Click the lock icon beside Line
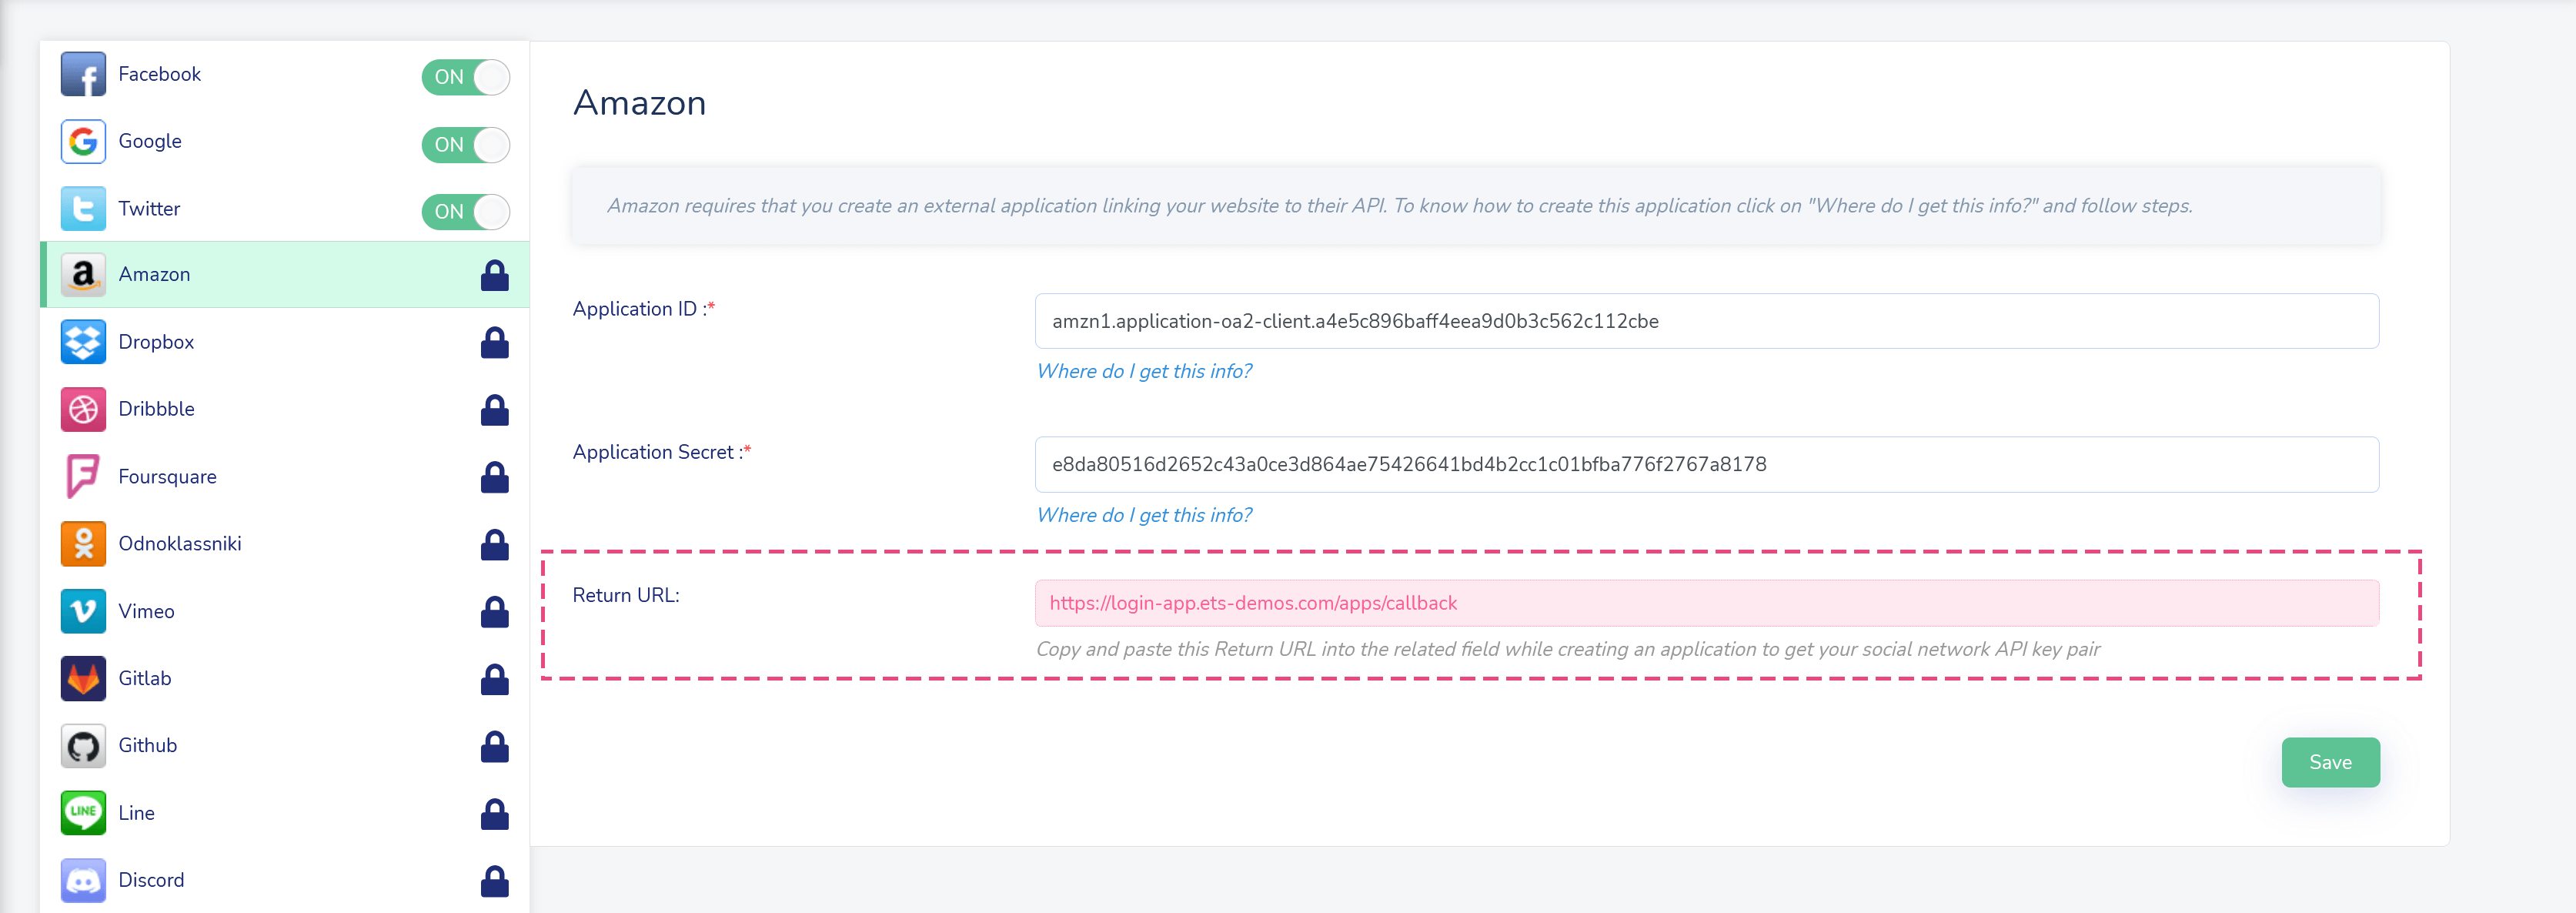This screenshot has height=913, width=2576. click(x=495, y=814)
